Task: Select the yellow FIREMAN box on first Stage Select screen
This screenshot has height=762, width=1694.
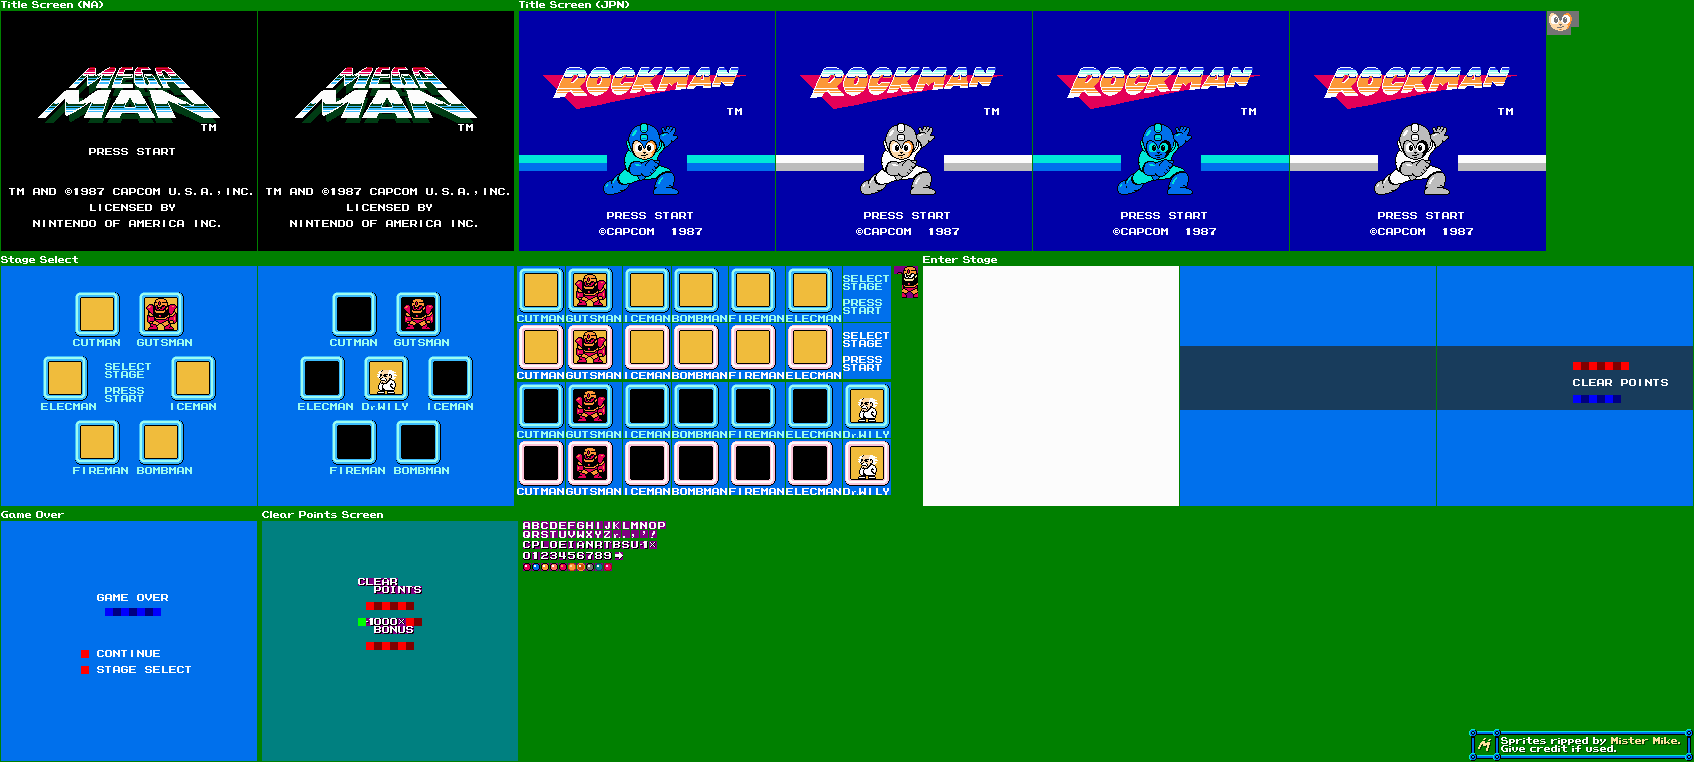Action: click(97, 442)
